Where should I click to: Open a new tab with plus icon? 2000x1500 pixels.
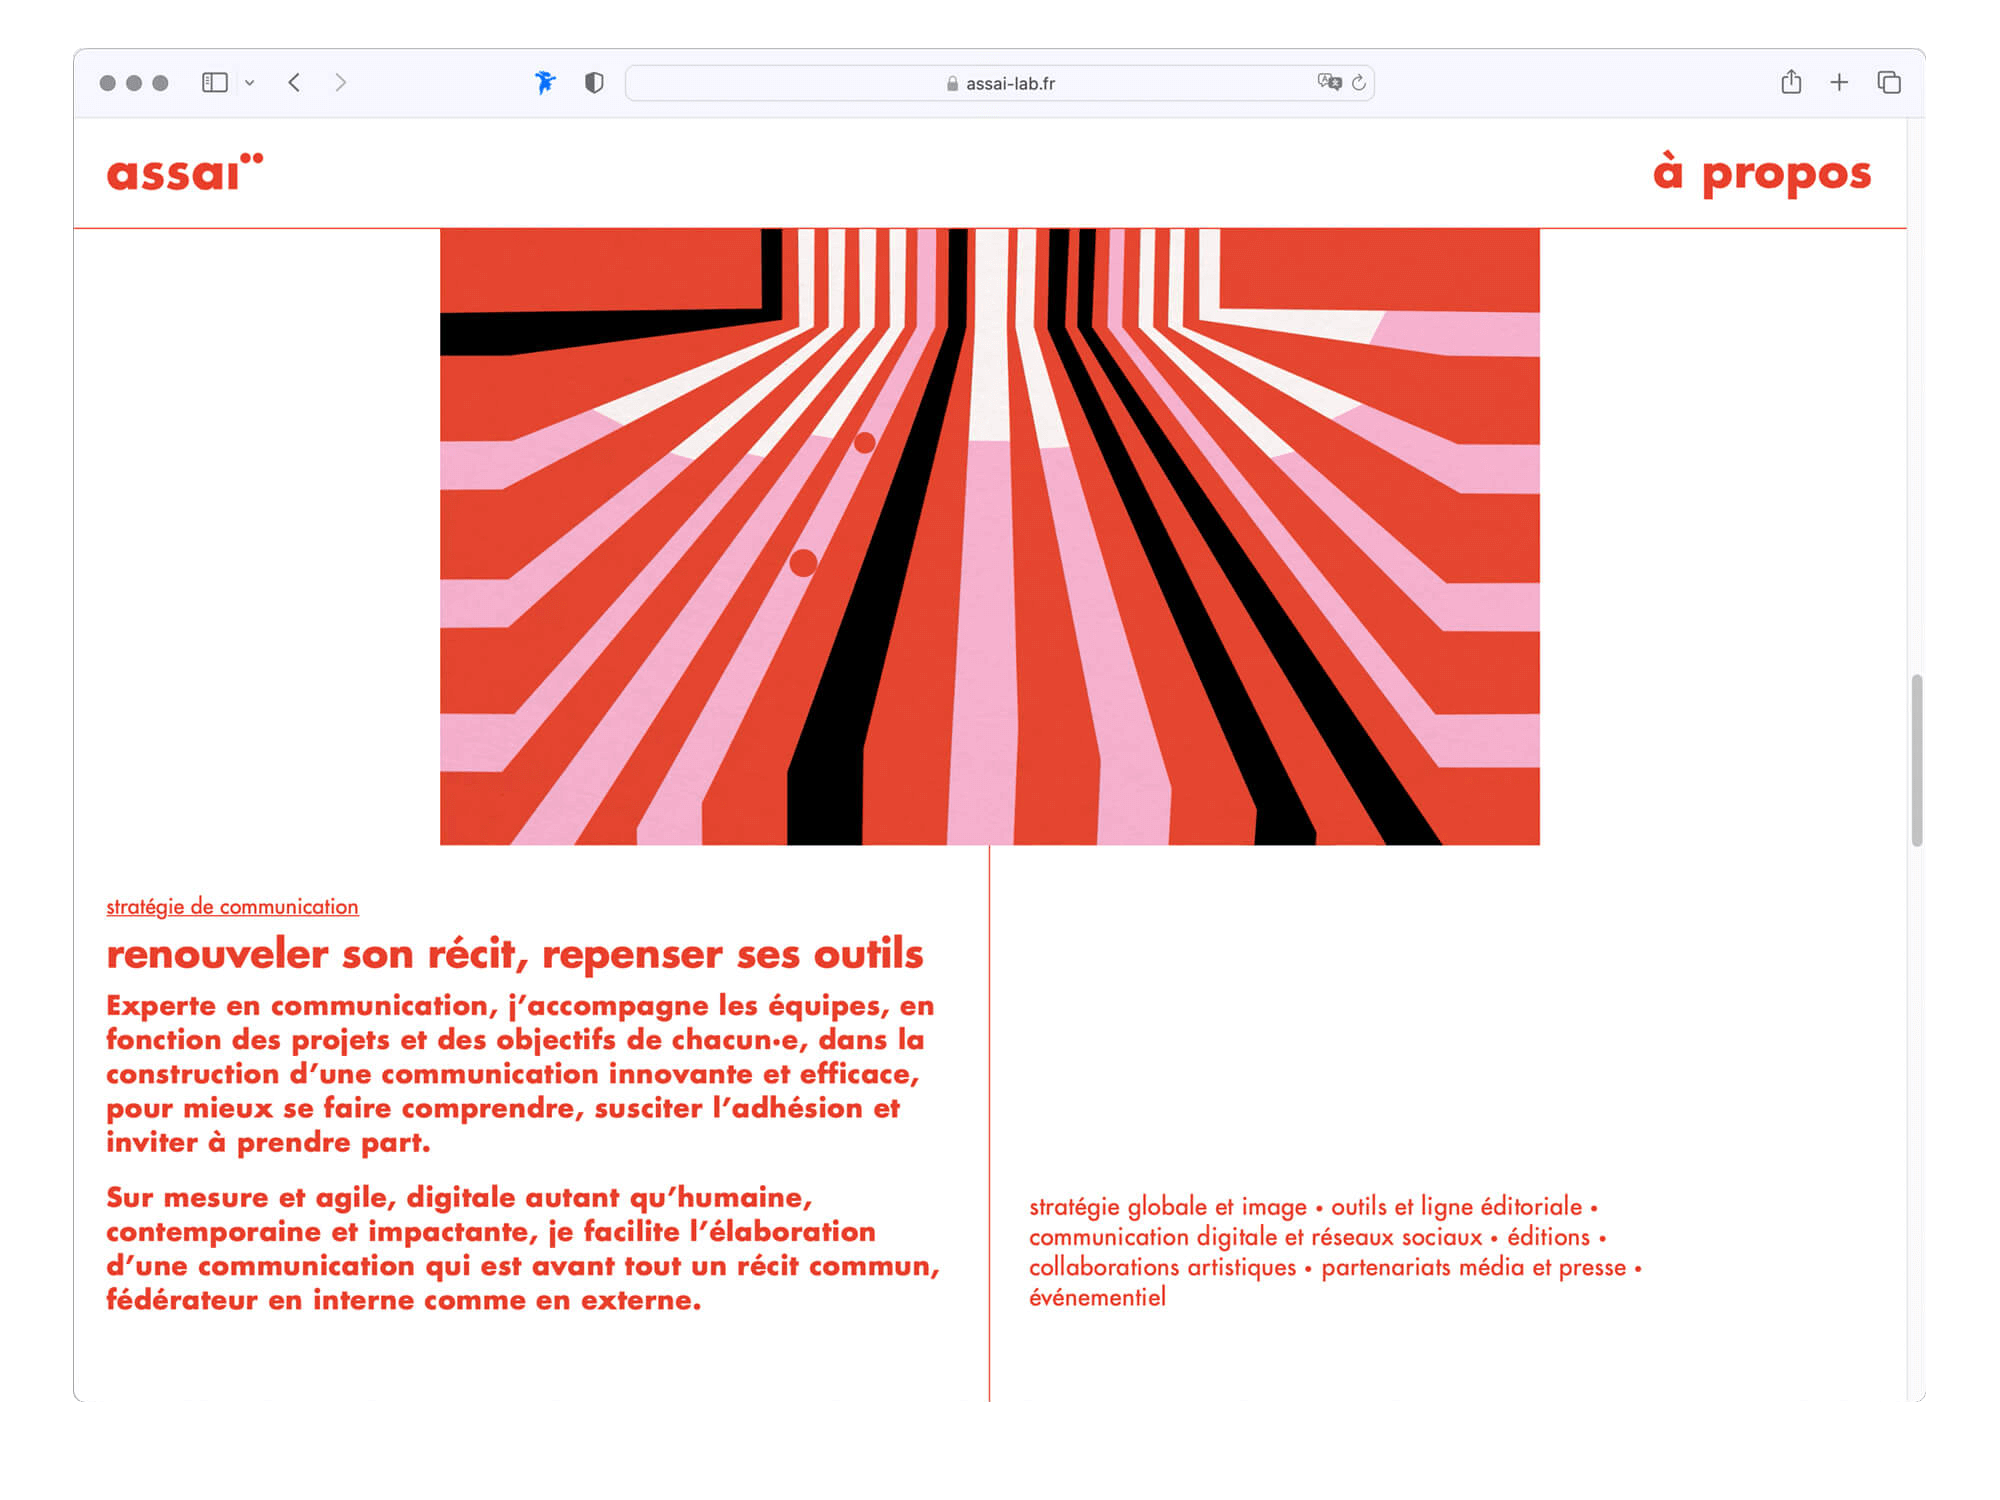[1839, 82]
